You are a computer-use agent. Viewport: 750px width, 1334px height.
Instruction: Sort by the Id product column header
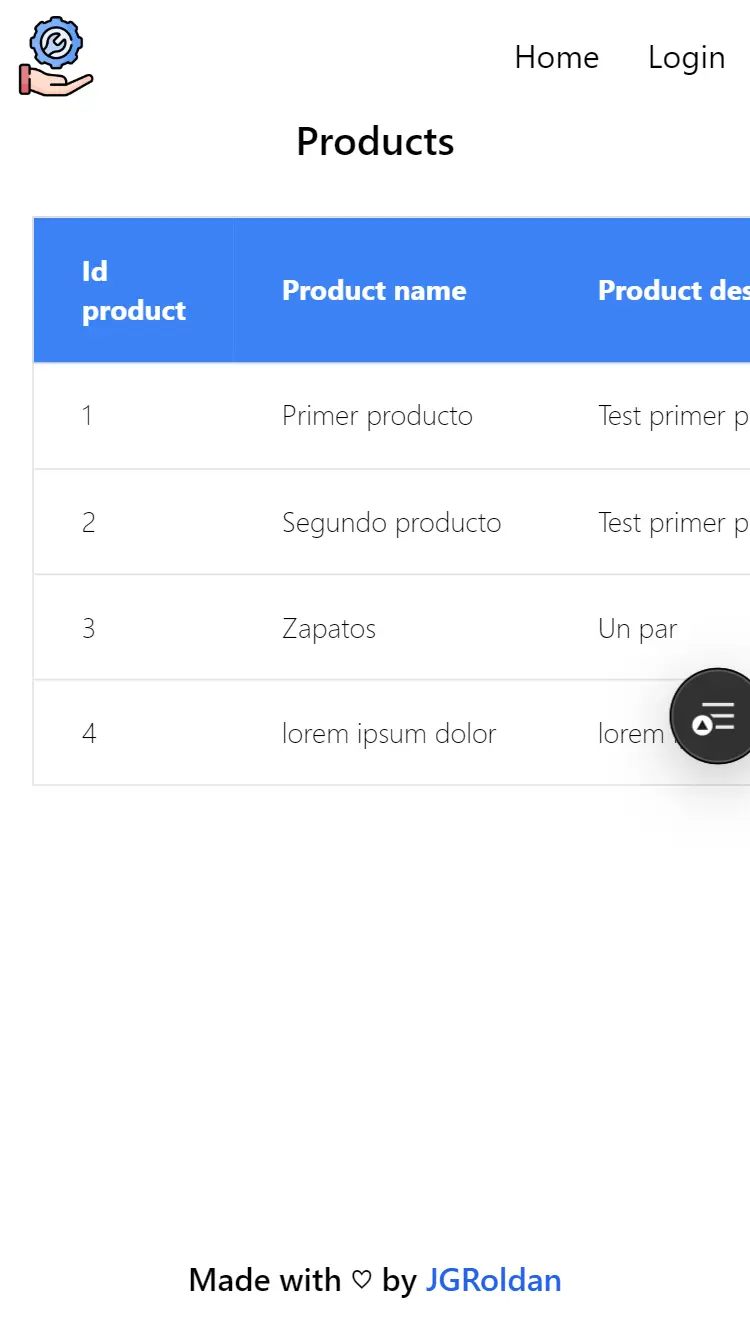(x=133, y=290)
